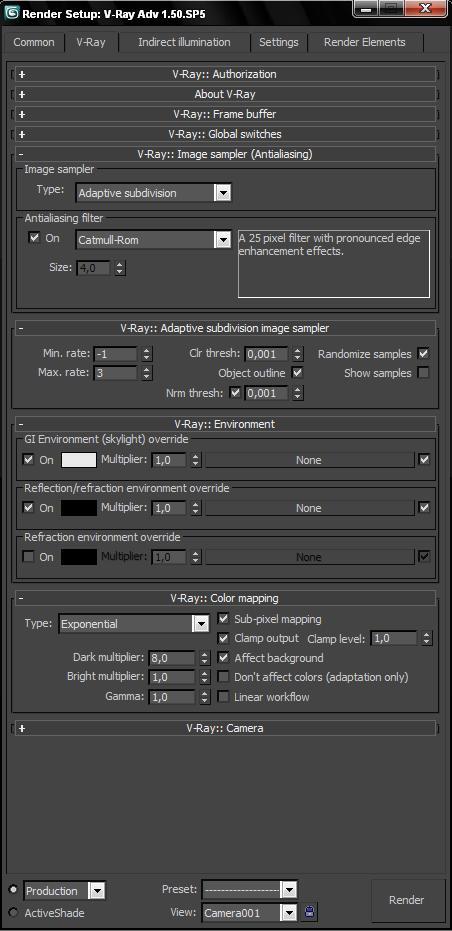
Task: Toggle GI Environment skylight On checkbox
Action: click(28, 460)
